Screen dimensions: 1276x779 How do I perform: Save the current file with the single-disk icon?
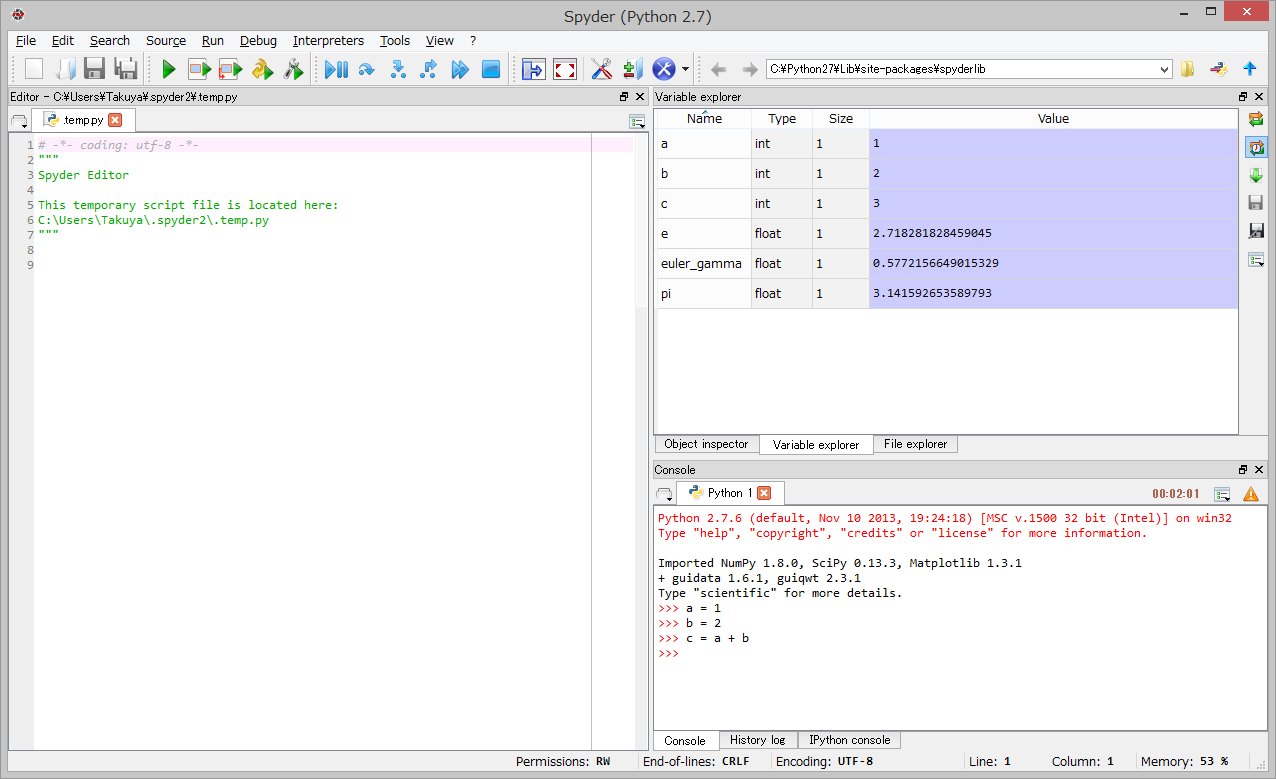[x=95, y=69]
